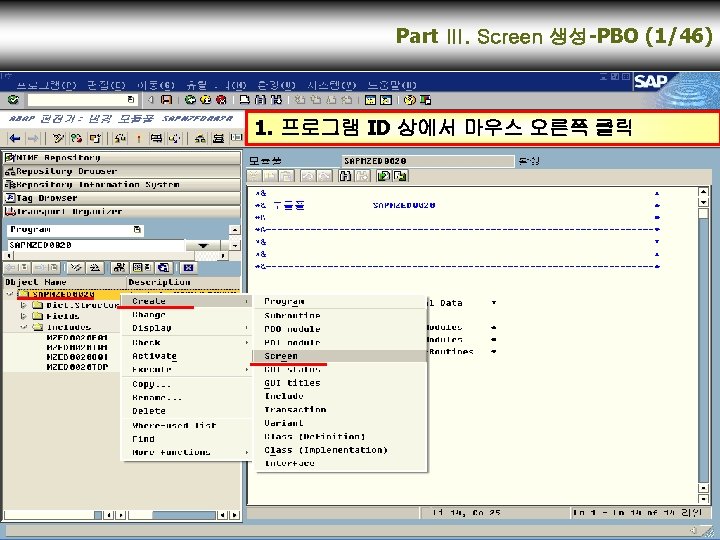Click the editor Paste clipboard icon

click(286, 176)
